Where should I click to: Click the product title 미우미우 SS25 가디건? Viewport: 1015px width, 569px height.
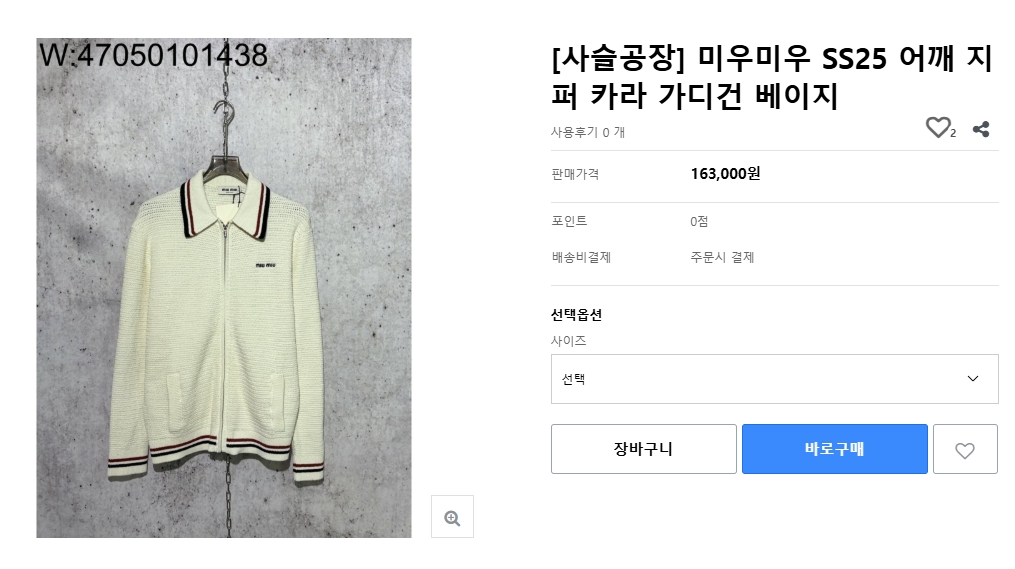tap(770, 78)
